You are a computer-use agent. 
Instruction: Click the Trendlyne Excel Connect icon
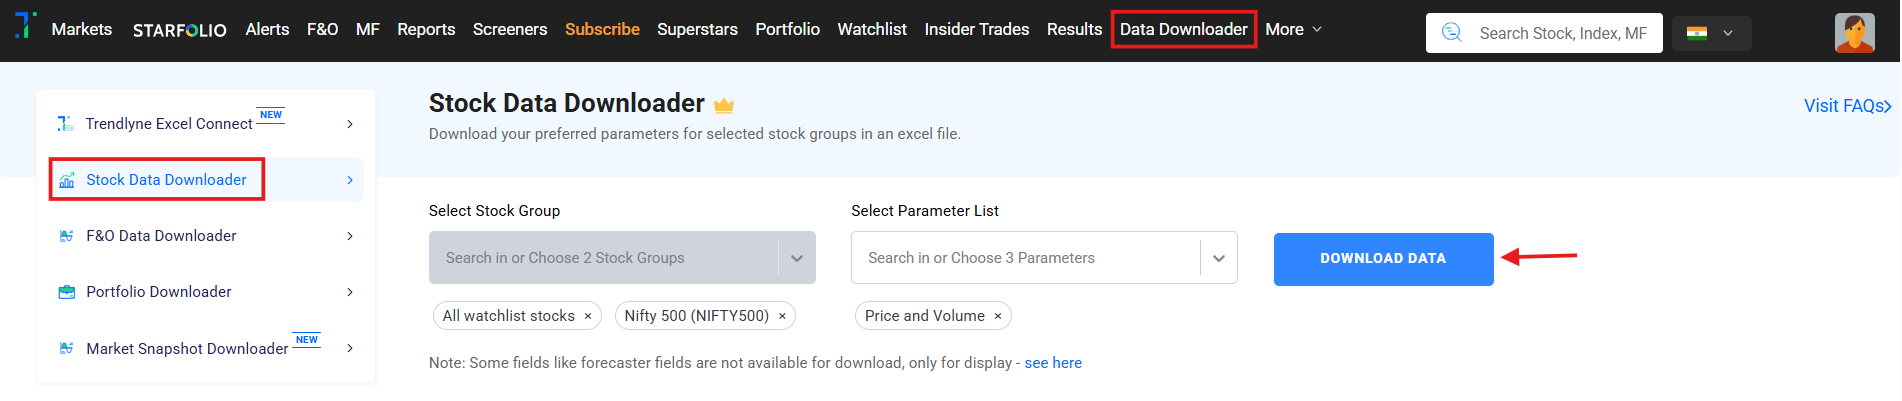(x=65, y=123)
